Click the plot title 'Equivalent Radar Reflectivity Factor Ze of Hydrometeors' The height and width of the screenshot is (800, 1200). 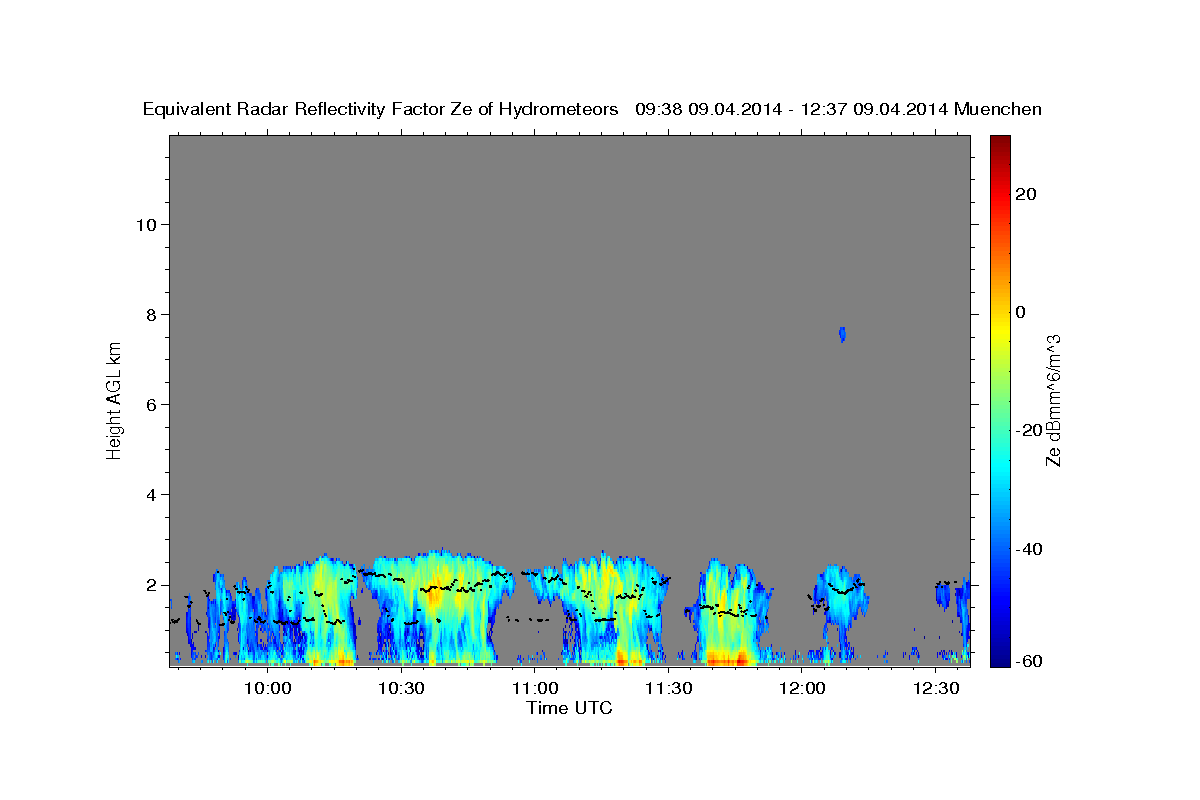click(381, 109)
